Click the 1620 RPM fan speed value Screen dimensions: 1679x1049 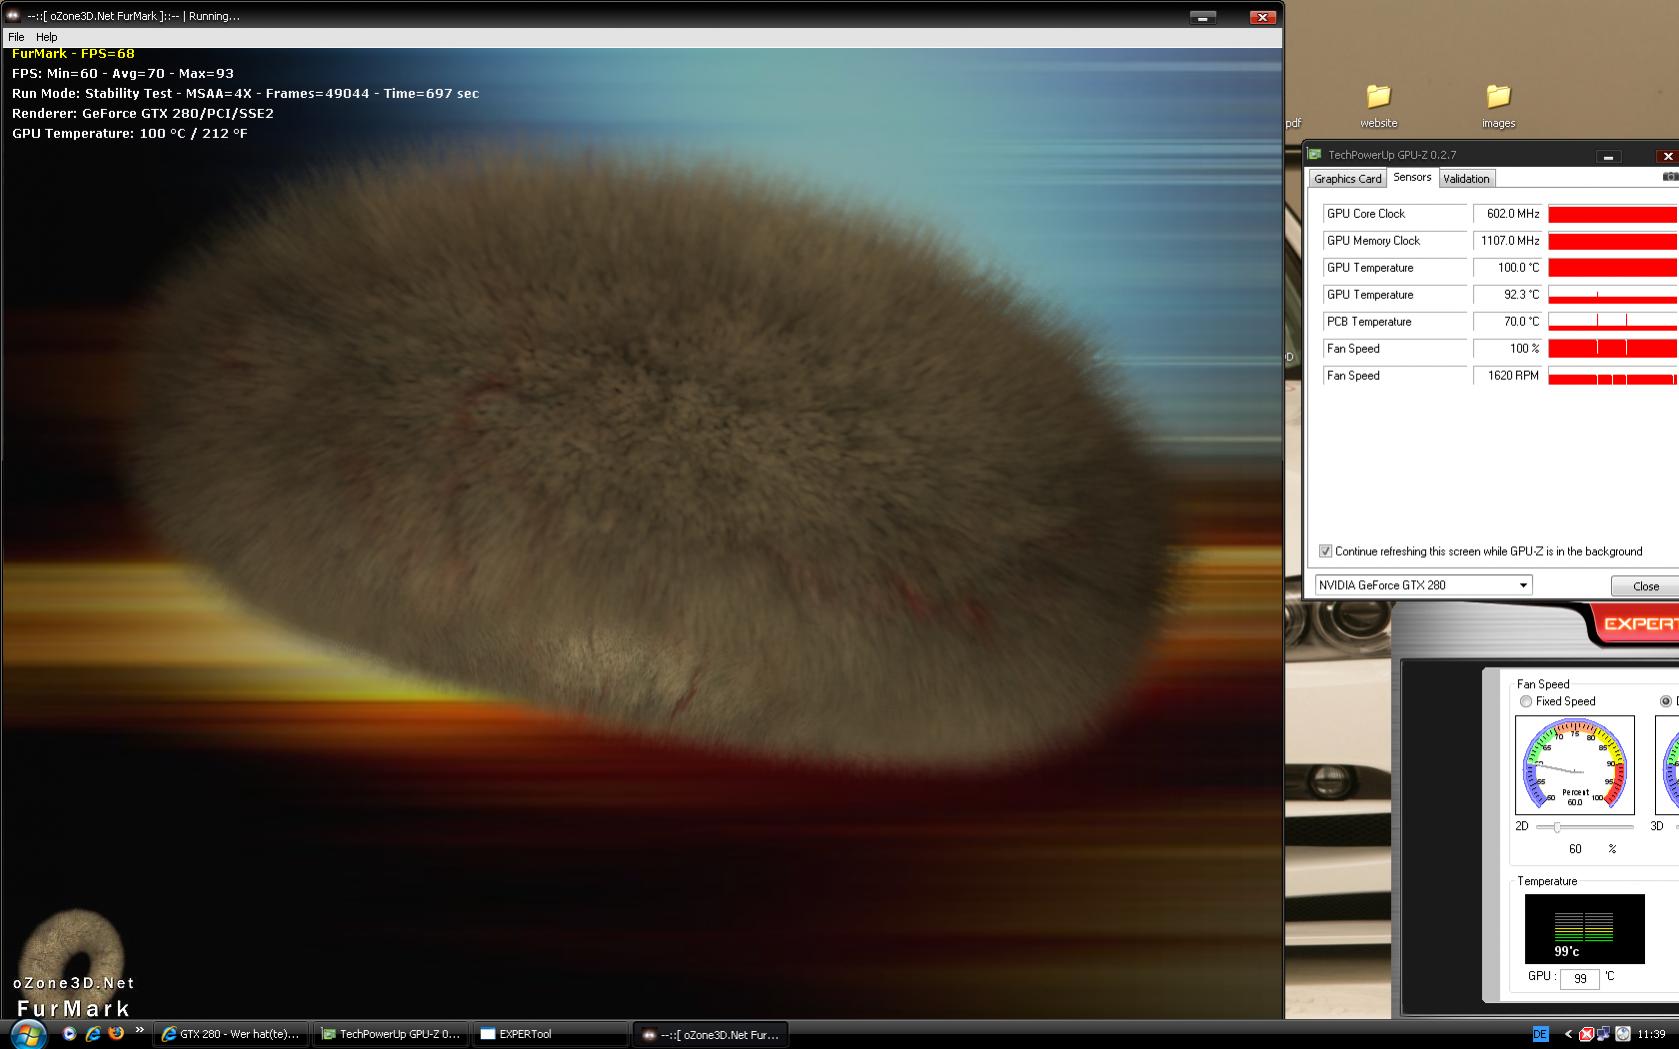pos(1507,376)
